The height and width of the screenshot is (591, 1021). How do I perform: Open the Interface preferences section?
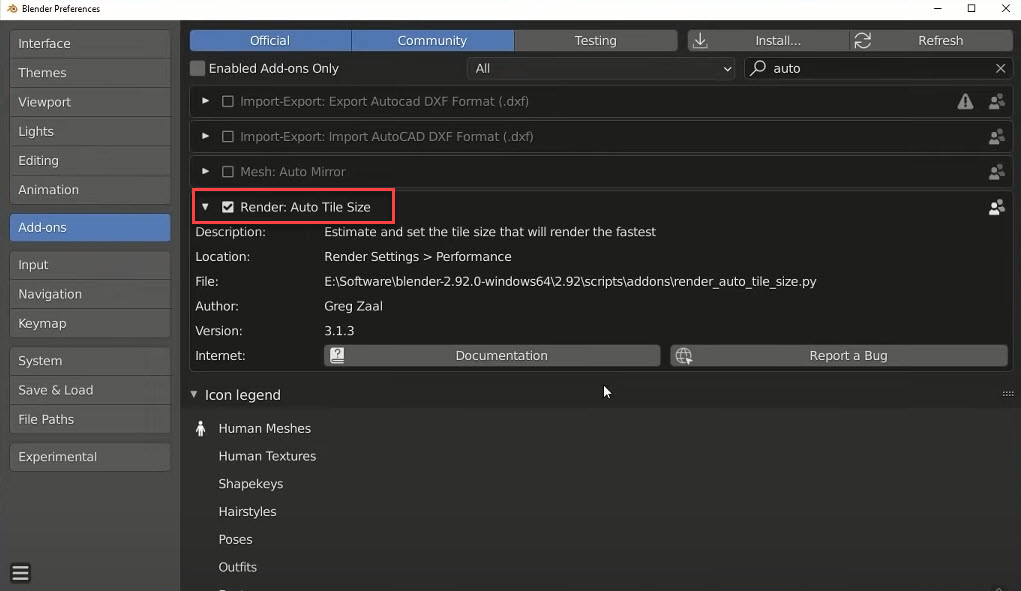coord(90,44)
